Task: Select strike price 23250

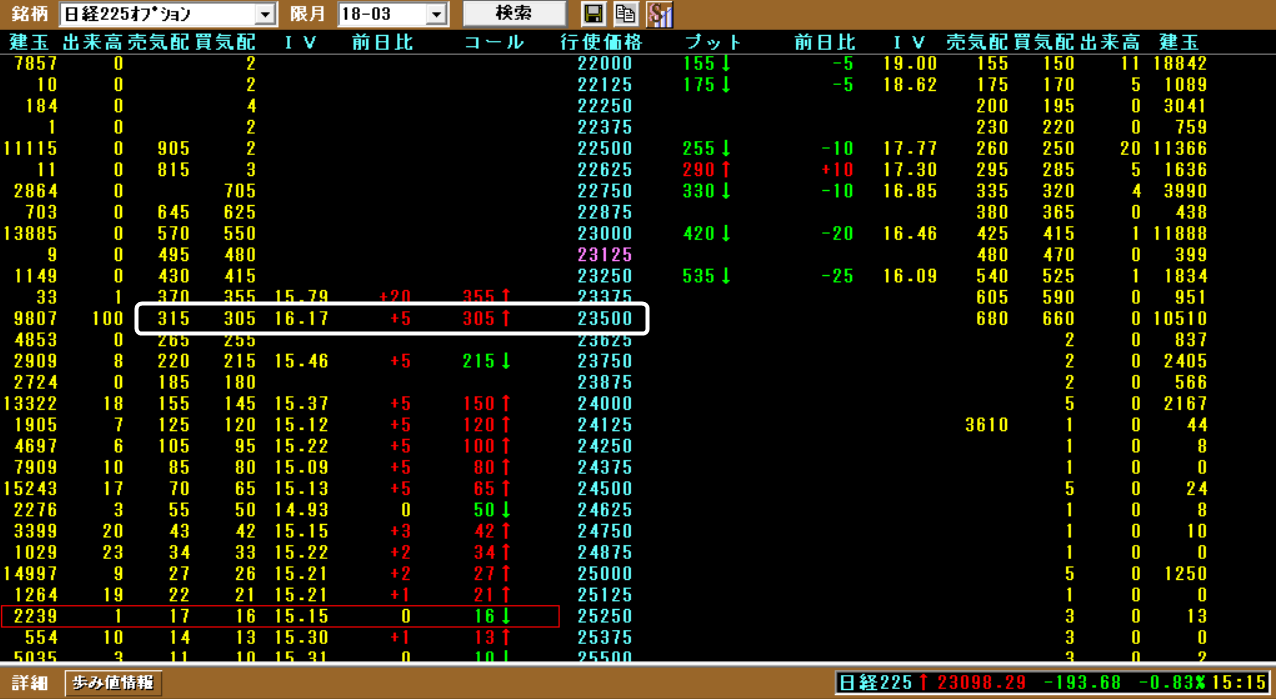Action: (x=605, y=276)
